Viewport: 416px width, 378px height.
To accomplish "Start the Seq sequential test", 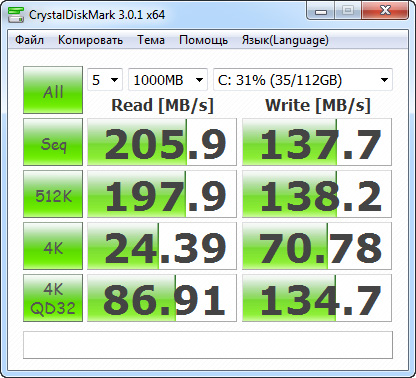I will [x=53, y=142].
